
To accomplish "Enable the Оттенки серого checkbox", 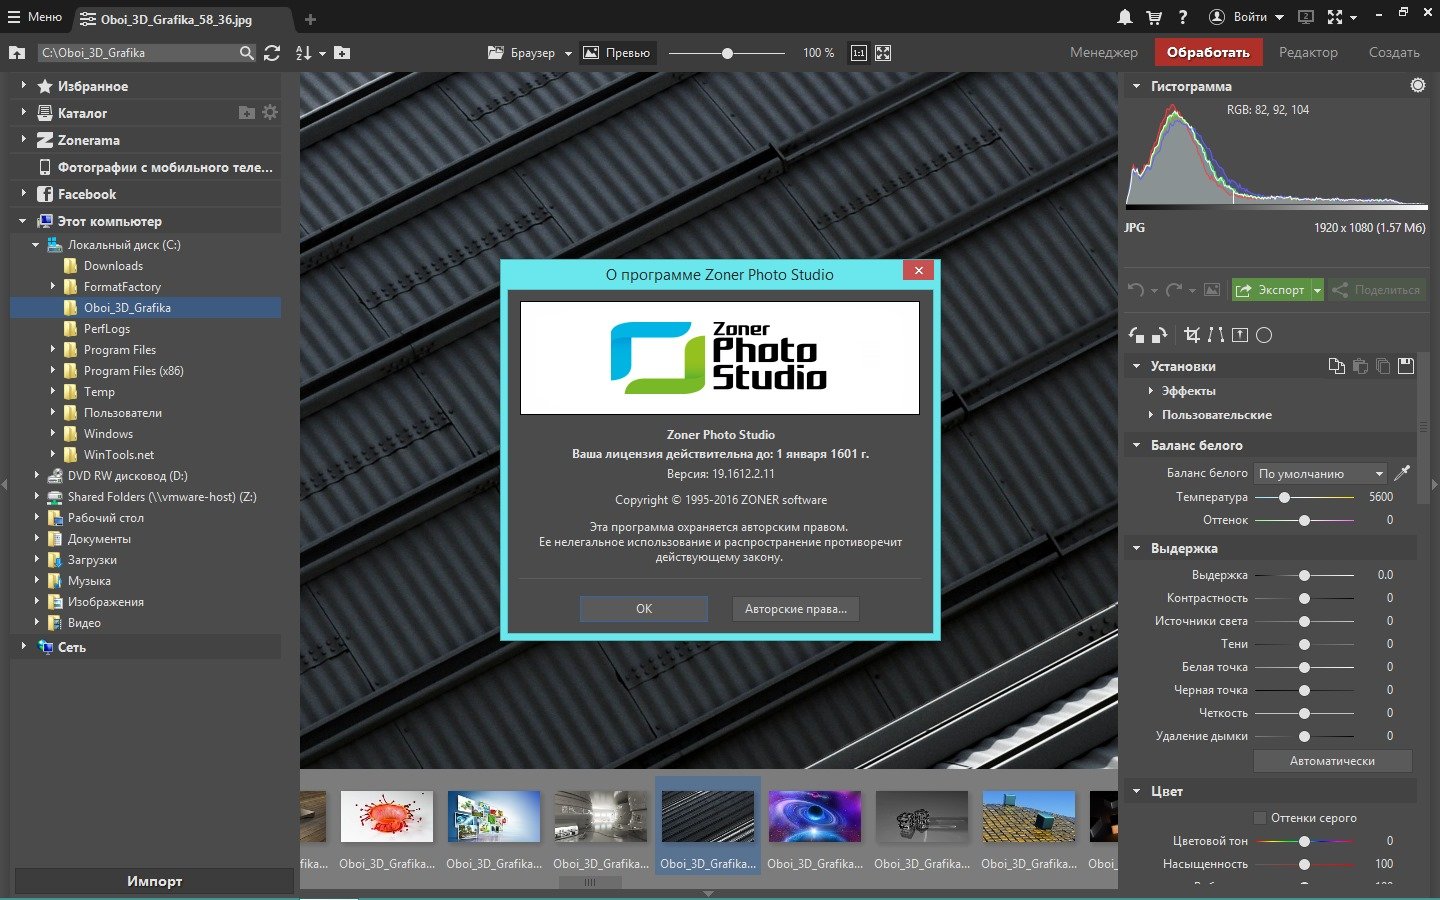I will [x=1260, y=817].
